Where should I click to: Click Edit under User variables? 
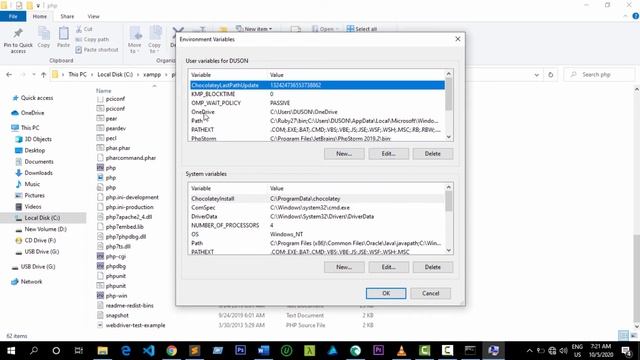[389, 154]
